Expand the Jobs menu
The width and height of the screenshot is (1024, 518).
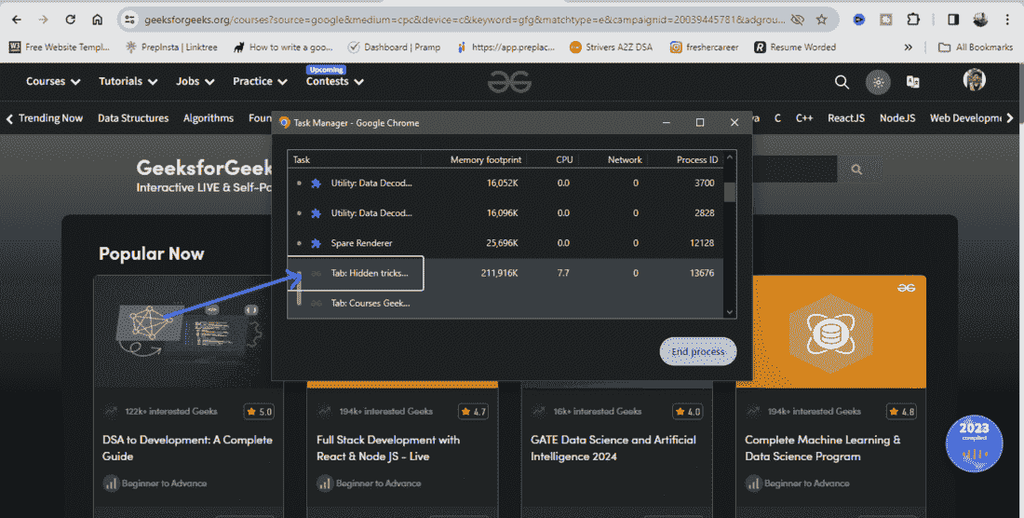click(195, 81)
